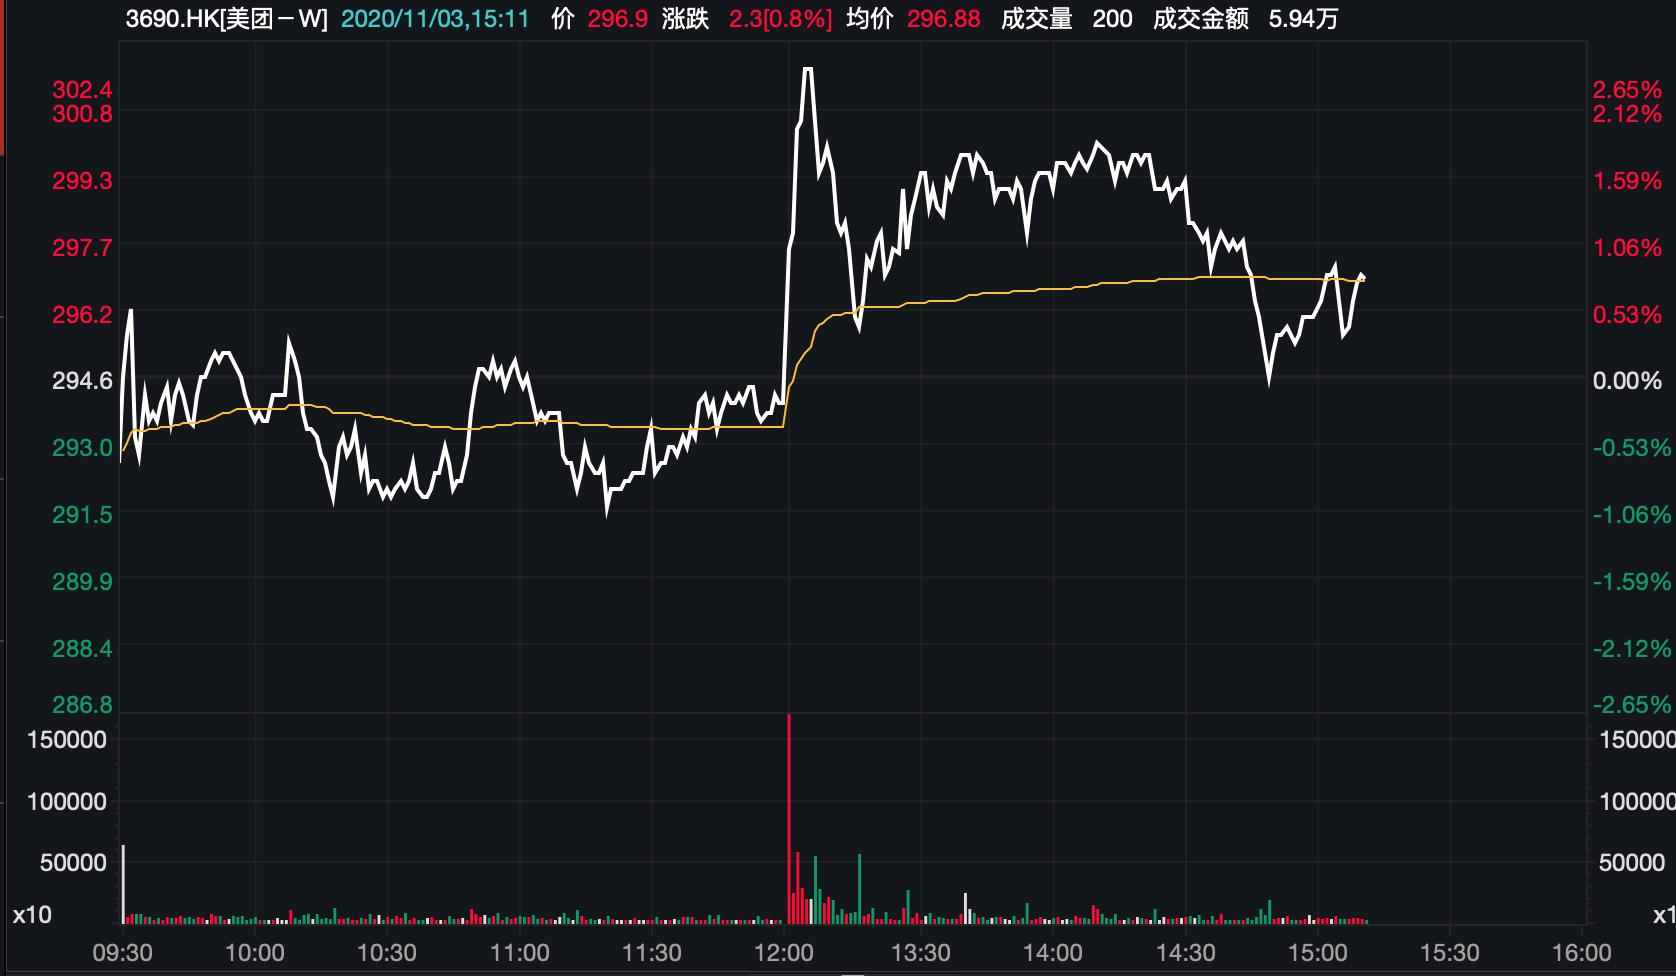Click the 14:00 time axis label
Viewport: 1676px width, 976px height.
click(x=1053, y=953)
